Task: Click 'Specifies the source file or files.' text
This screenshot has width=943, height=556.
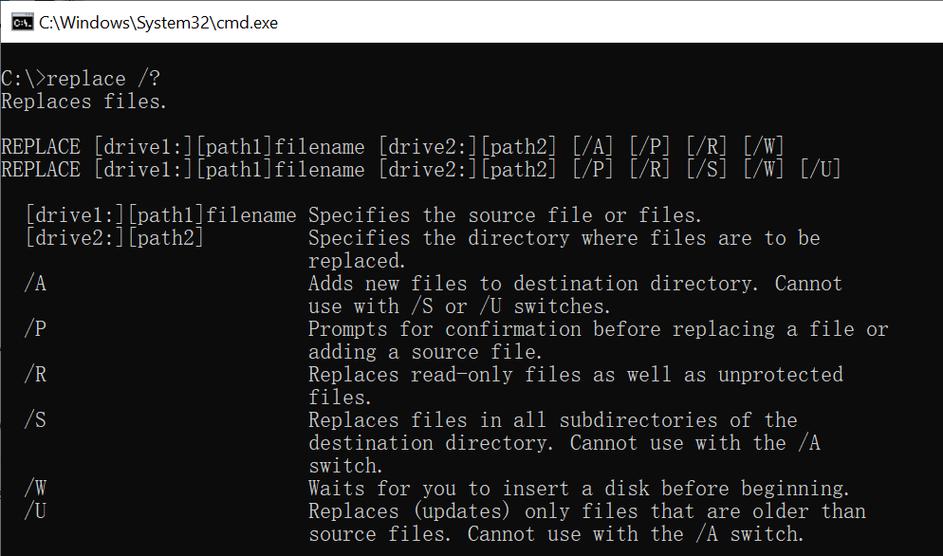Action: (x=505, y=215)
